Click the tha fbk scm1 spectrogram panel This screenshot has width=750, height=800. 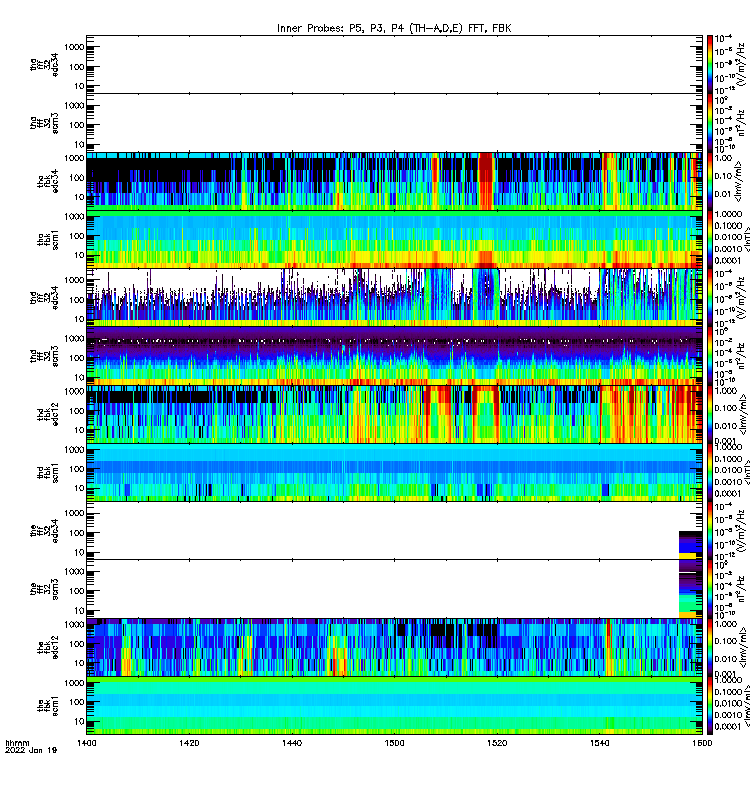(x=394, y=240)
